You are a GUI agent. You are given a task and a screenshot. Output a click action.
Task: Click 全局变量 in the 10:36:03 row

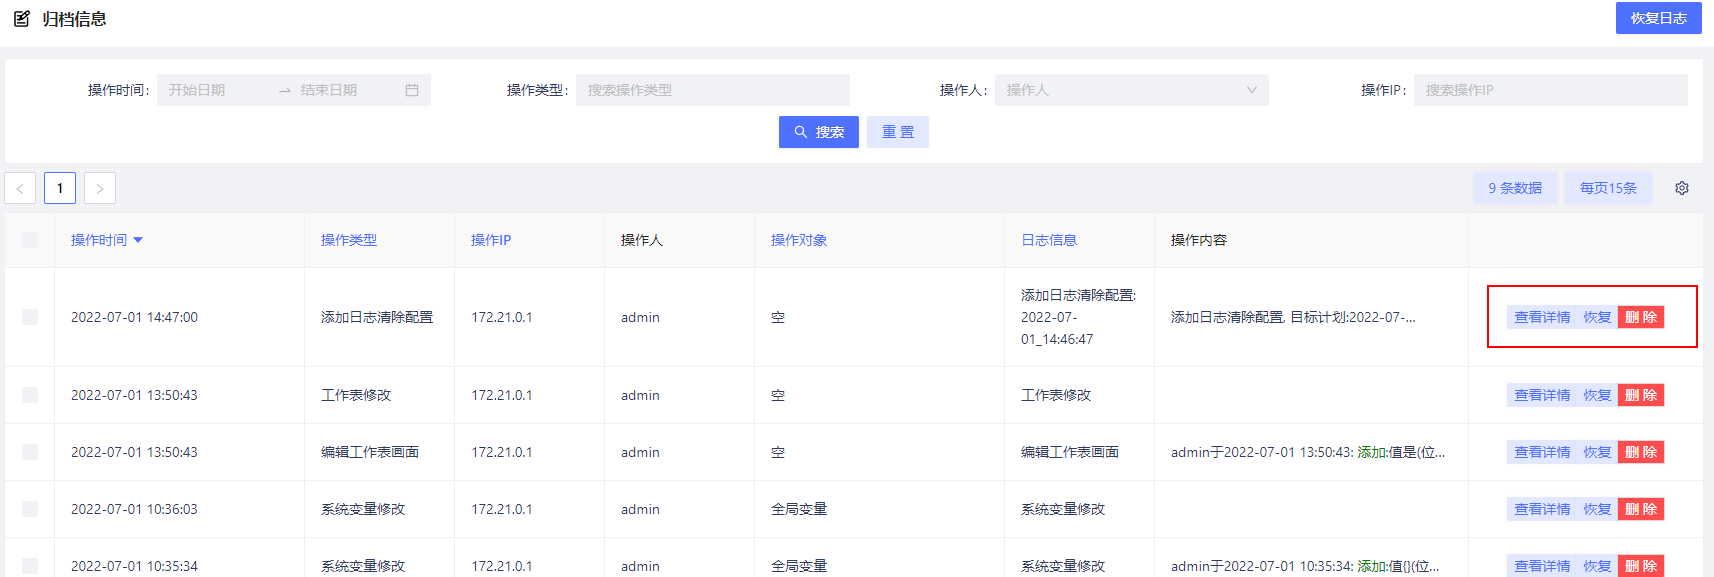click(x=799, y=509)
